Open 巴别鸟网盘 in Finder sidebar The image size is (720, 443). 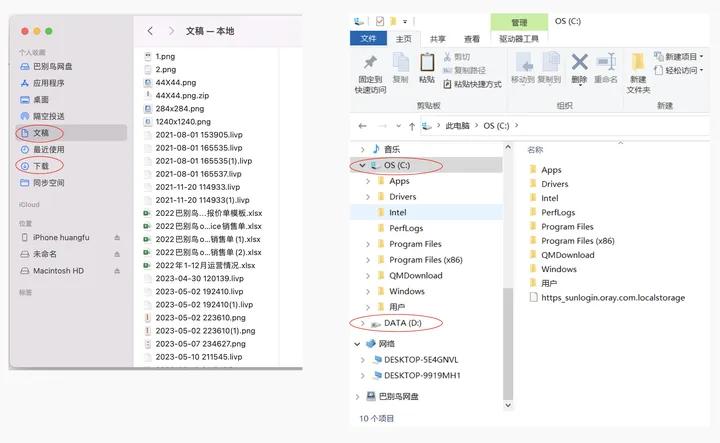click(46, 67)
